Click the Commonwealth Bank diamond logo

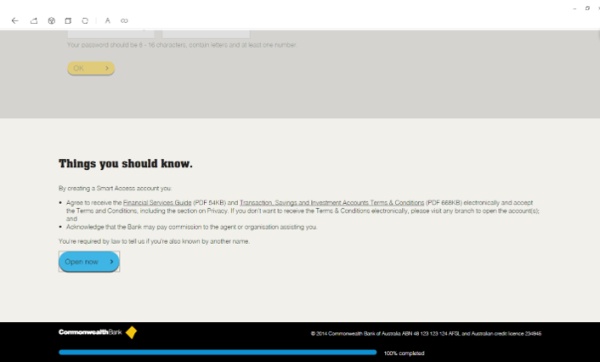coord(131,333)
